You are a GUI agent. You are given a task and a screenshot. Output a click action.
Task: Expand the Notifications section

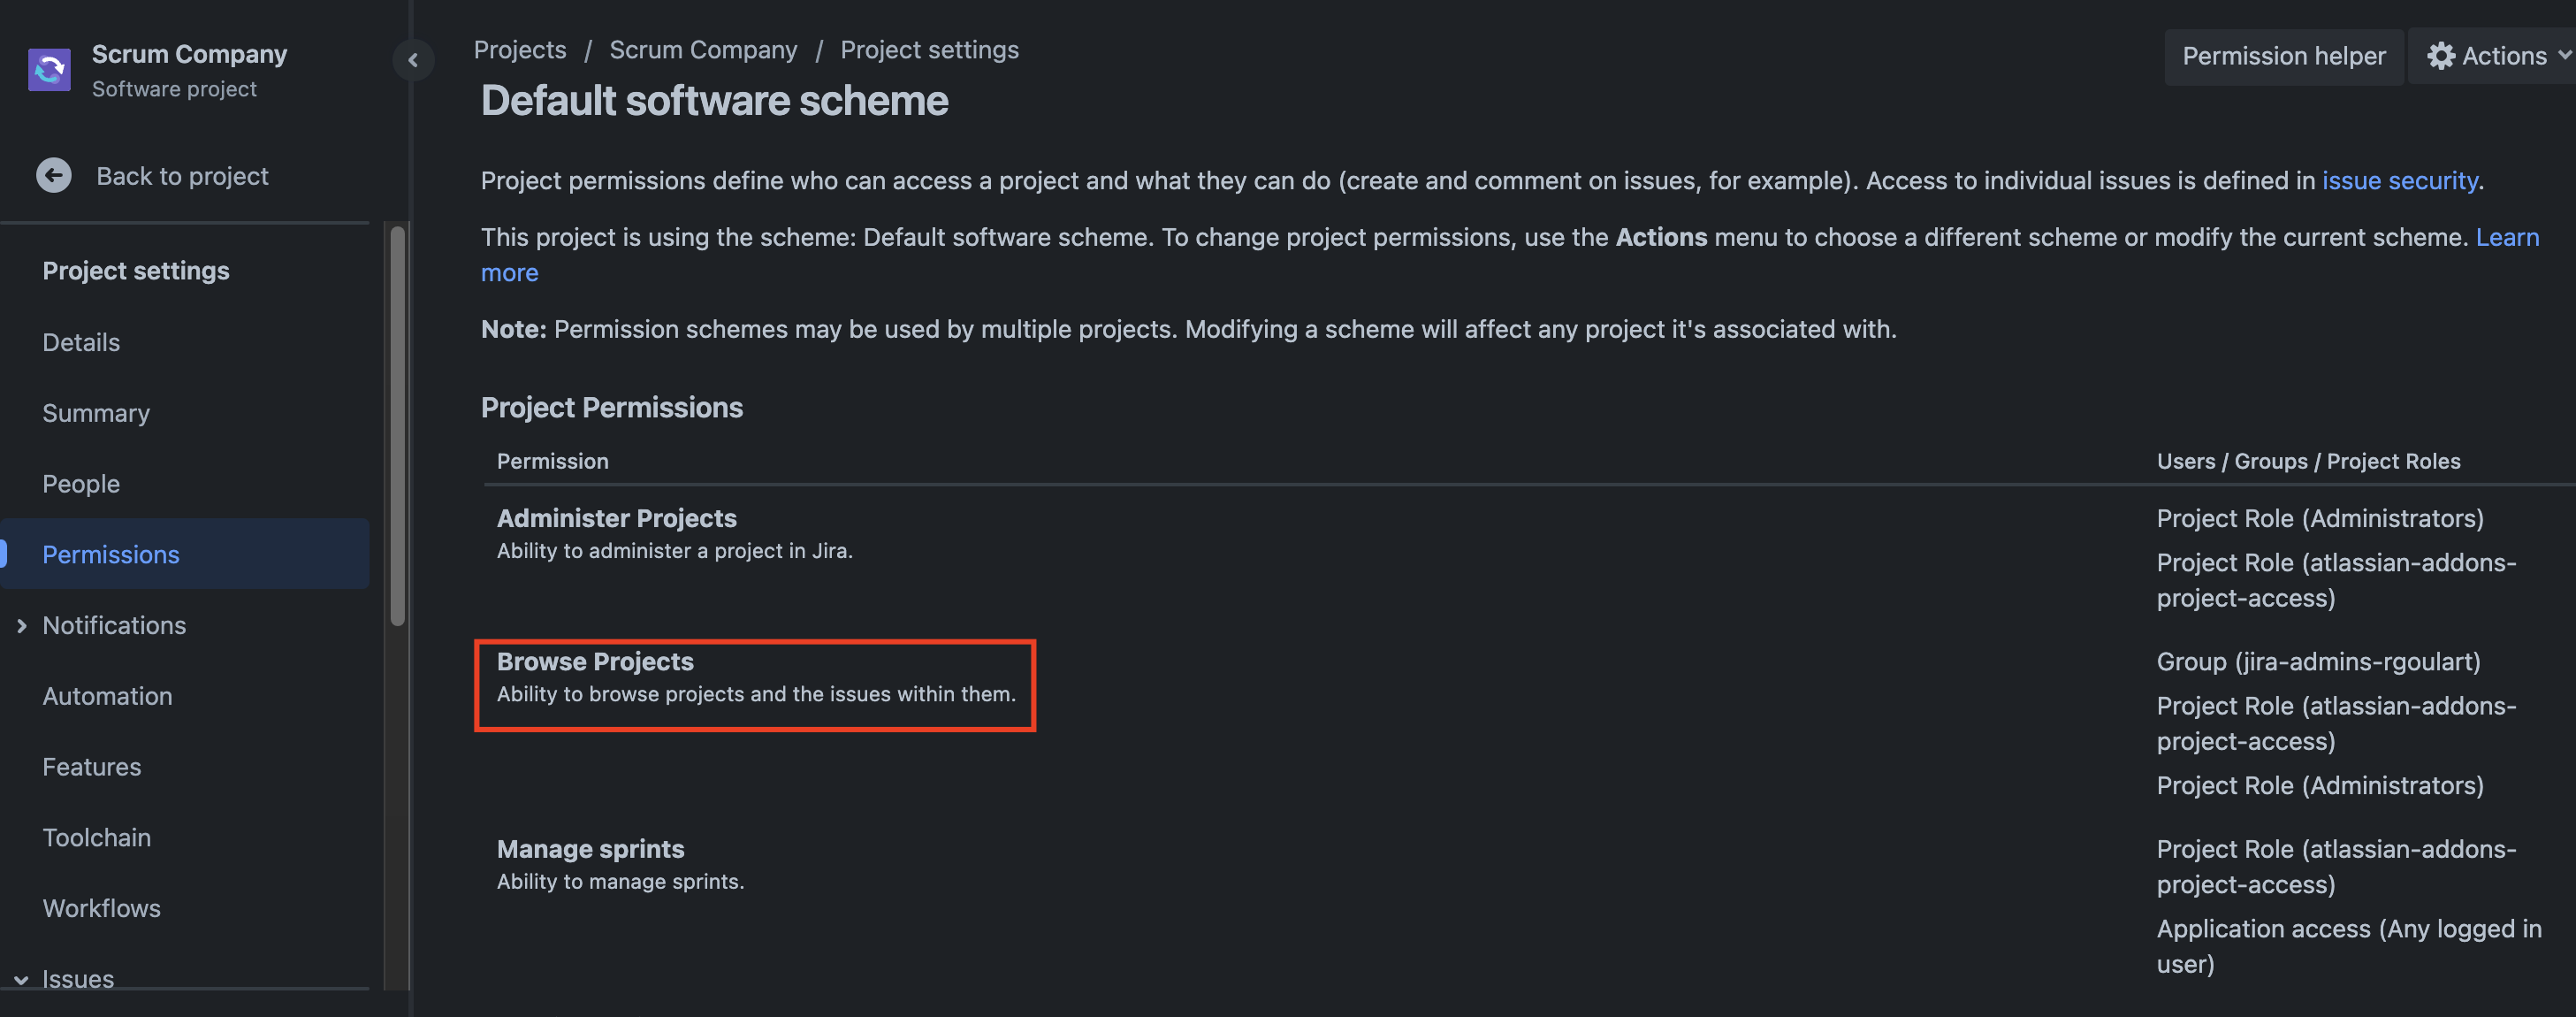22,625
